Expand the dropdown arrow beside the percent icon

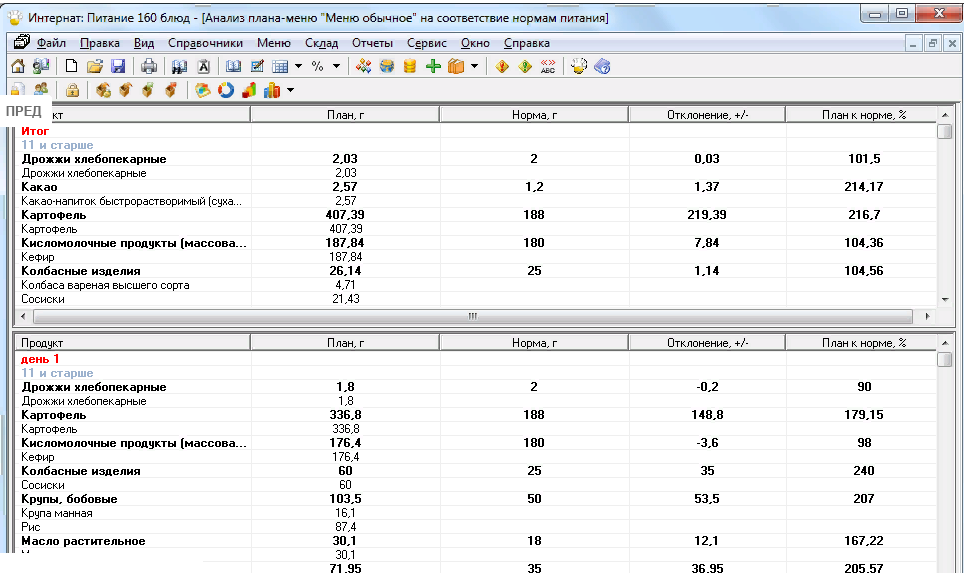click(336, 67)
